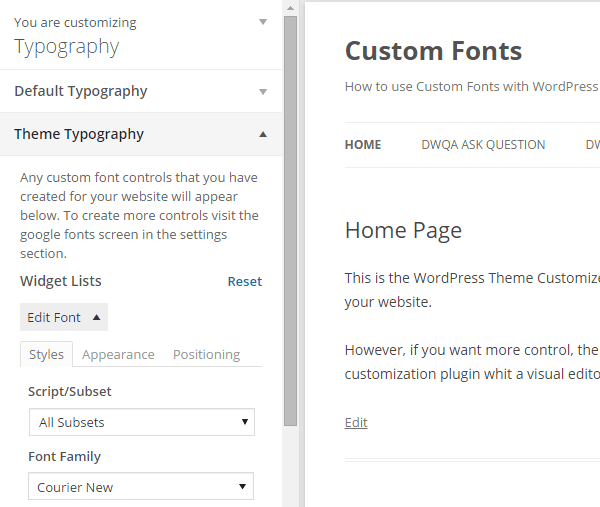Click the sidebar scrollbar up arrow

(291, 8)
